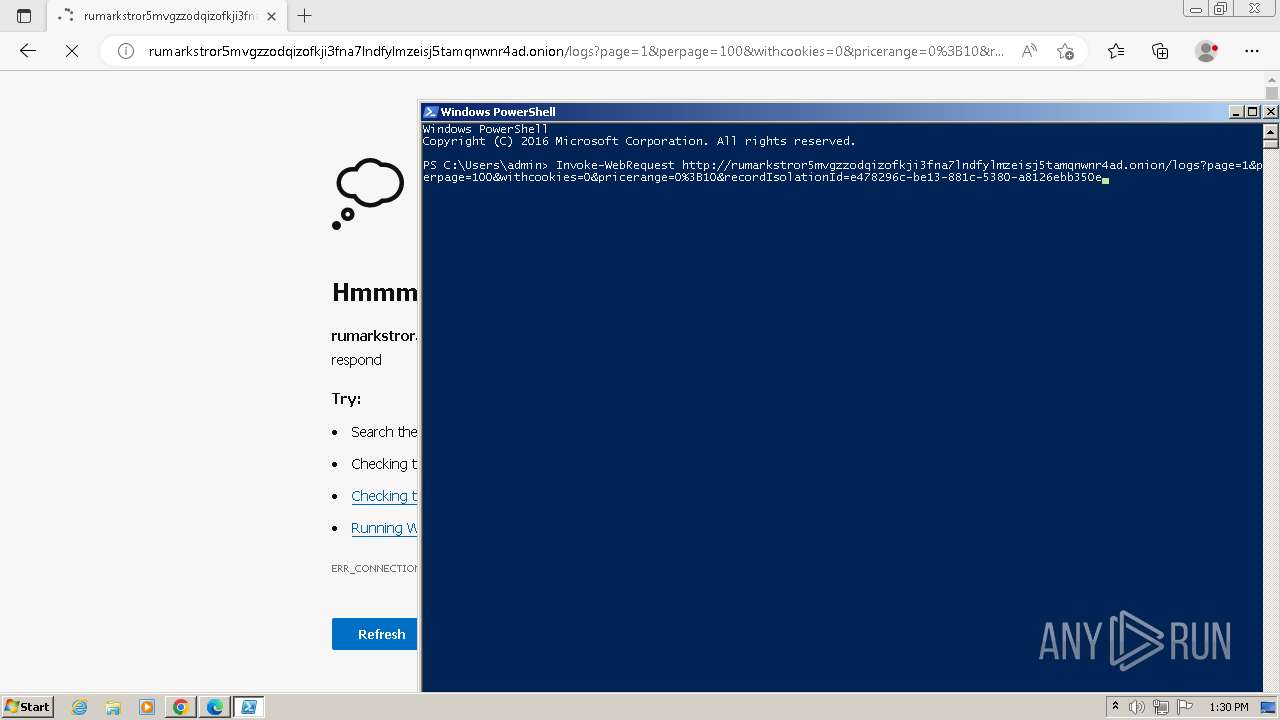The image size is (1280, 720).
Task: Open Edge tab actions menu icon
Action: point(24,15)
